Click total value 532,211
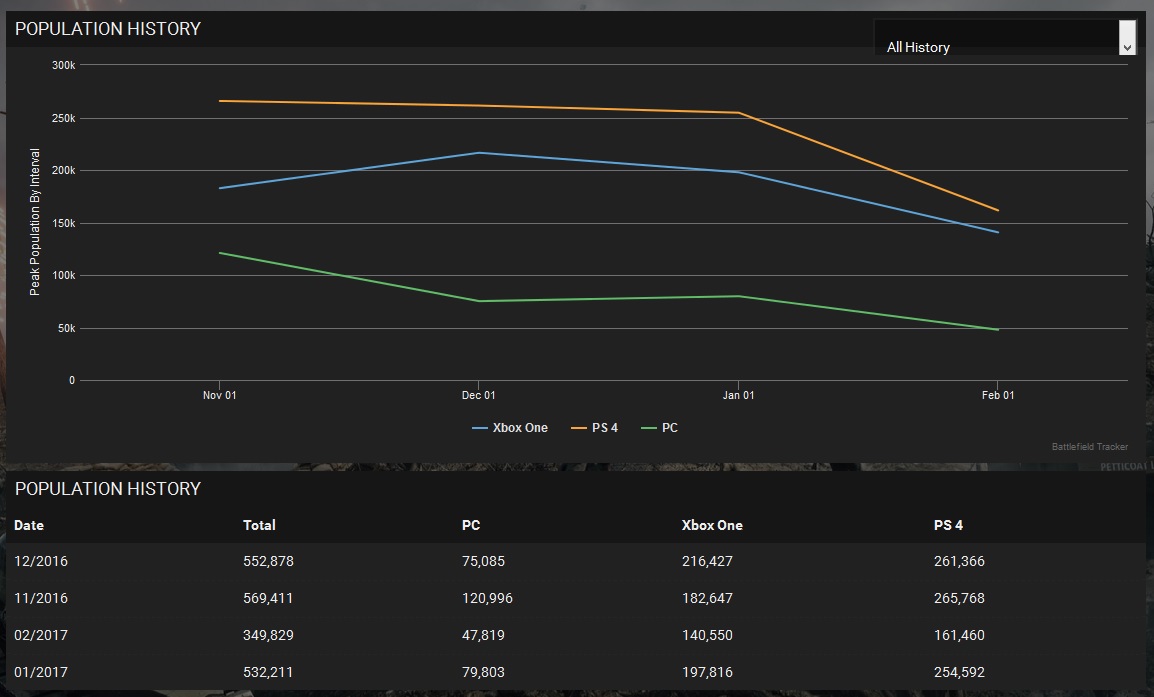 point(269,672)
